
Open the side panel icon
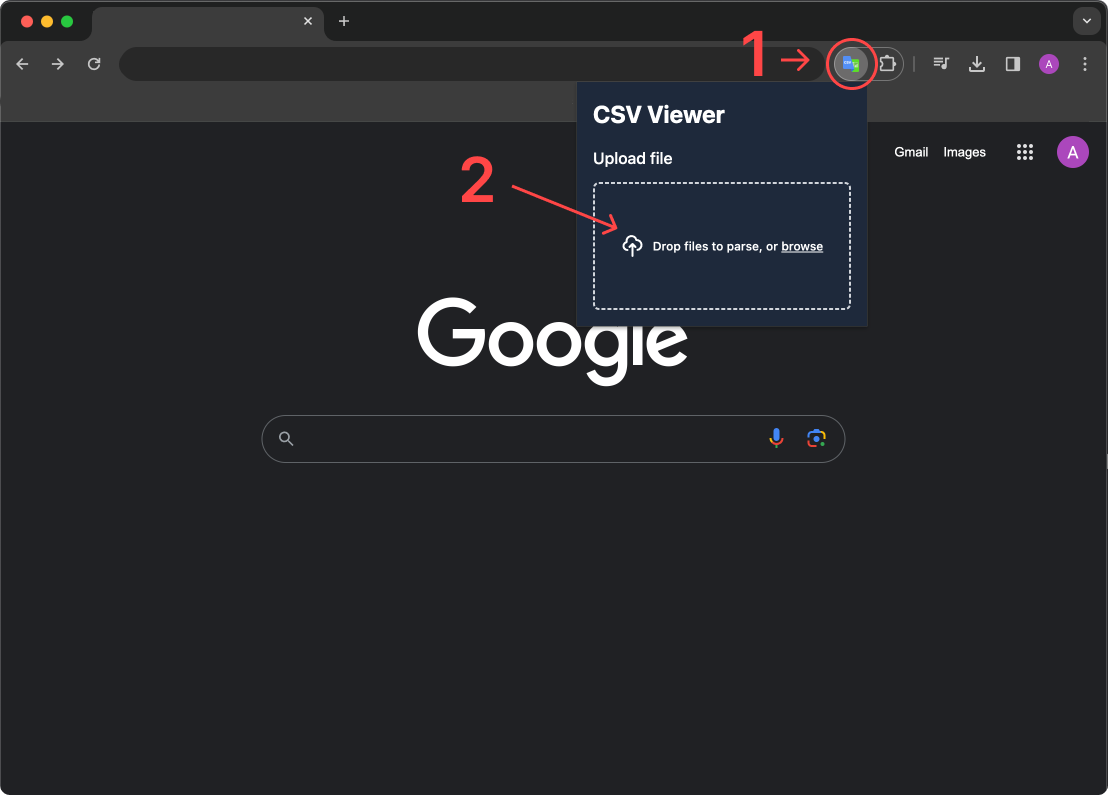[x=1012, y=63]
